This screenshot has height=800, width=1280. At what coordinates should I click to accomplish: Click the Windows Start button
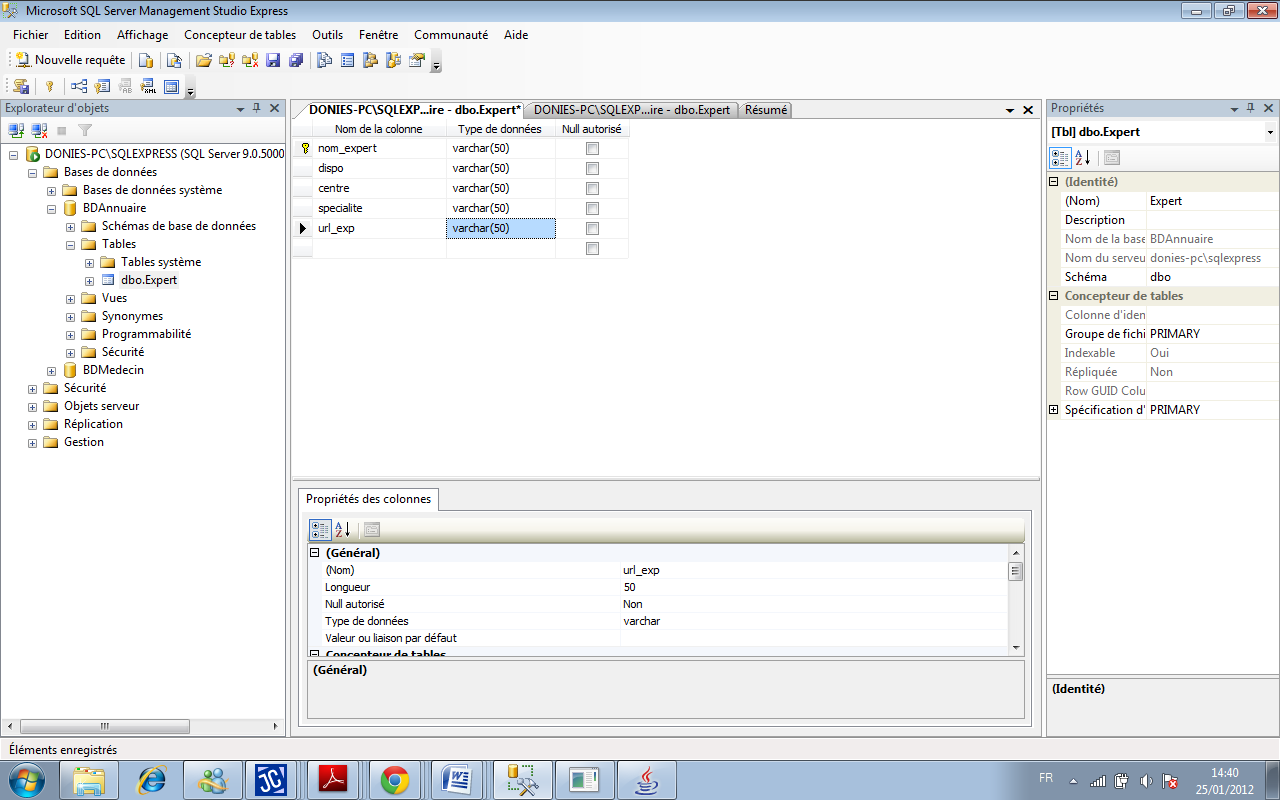tap(27, 780)
